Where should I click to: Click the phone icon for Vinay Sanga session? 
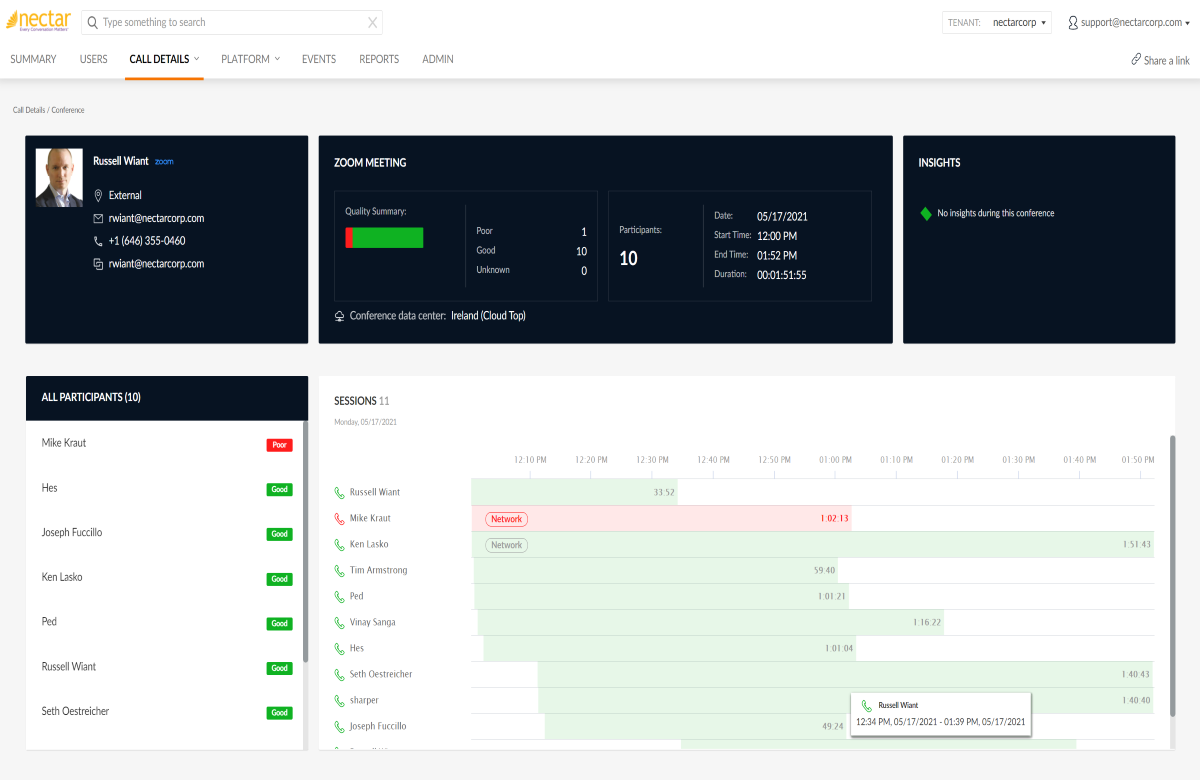(339, 623)
